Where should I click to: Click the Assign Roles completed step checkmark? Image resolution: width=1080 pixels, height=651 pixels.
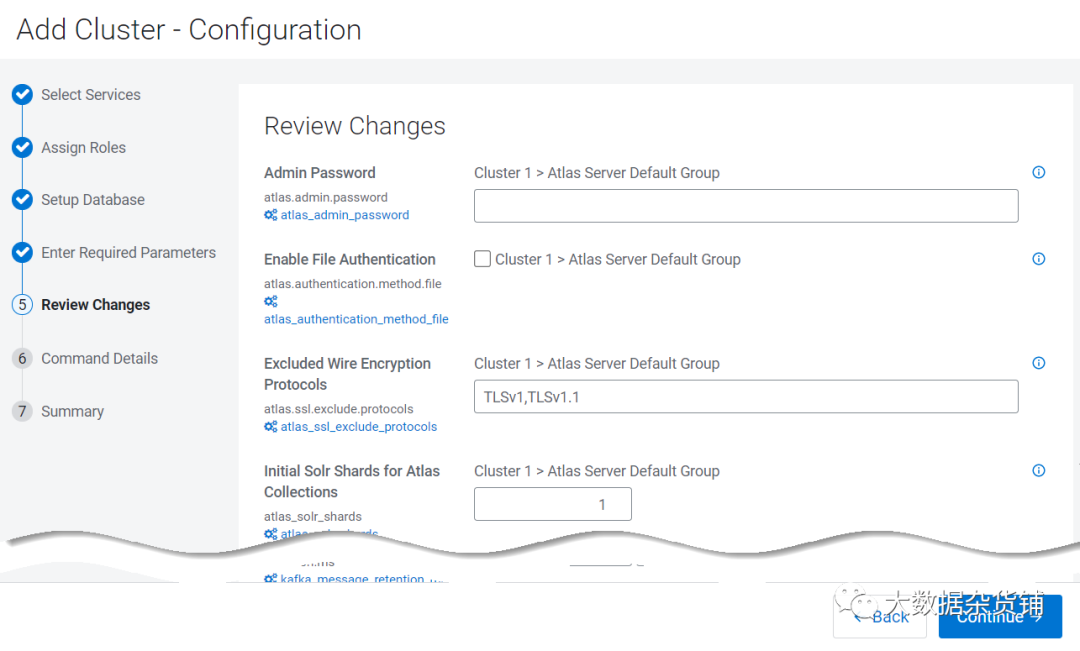pyautogui.click(x=22, y=147)
